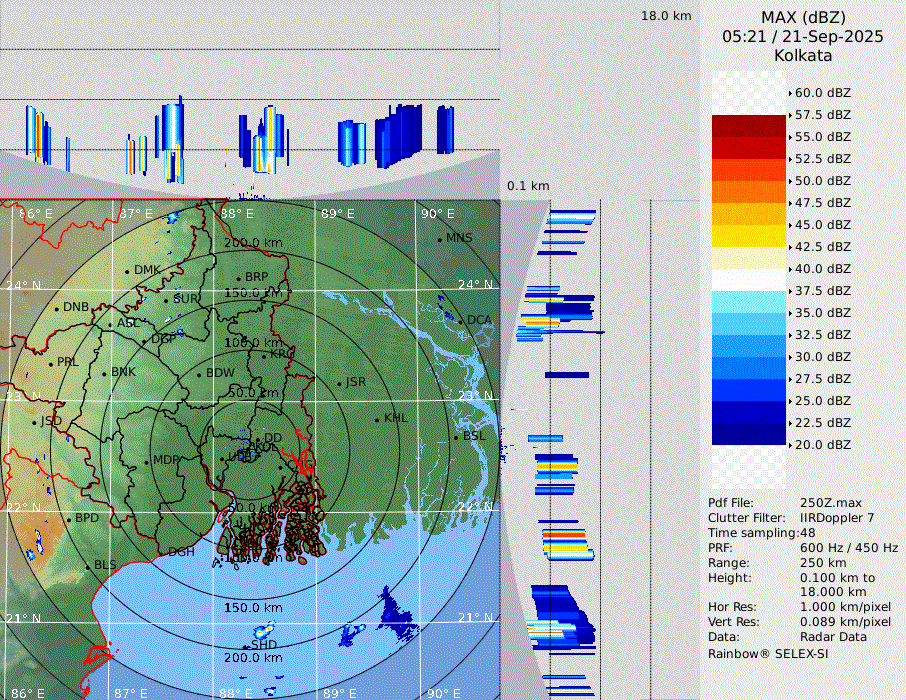The width and height of the screenshot is (906, 700).
Task: Click the Rainbow SELEX-SI label
Action: tap(767, 654)
